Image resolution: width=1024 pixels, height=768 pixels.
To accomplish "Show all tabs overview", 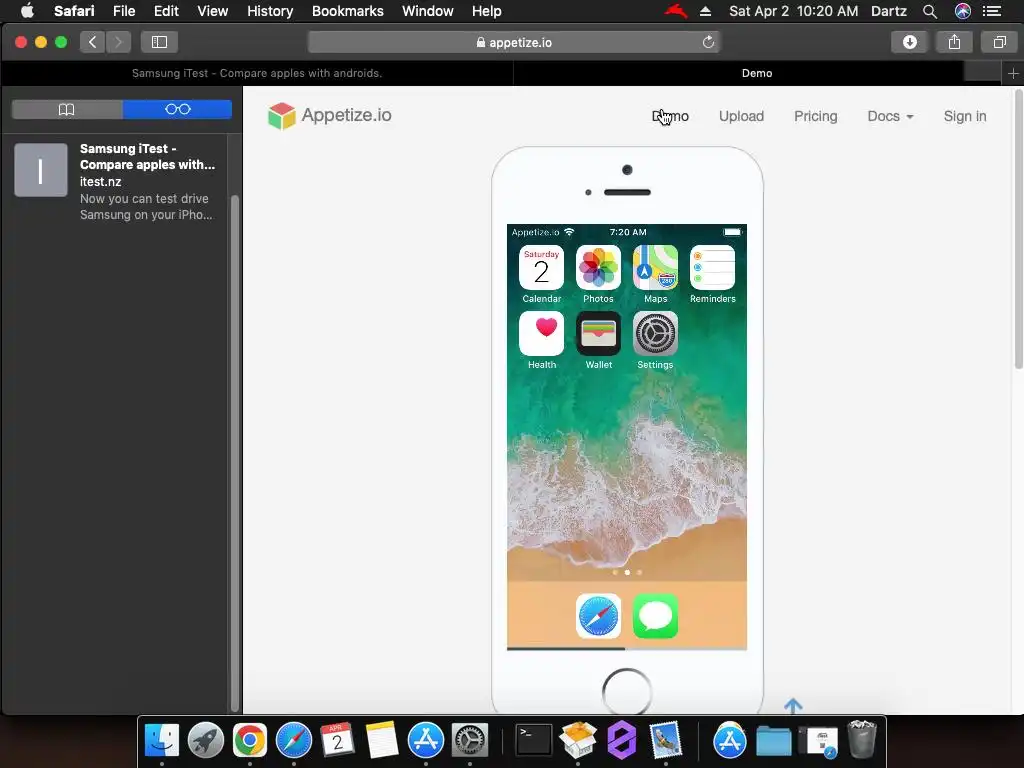I will point(999,42).
